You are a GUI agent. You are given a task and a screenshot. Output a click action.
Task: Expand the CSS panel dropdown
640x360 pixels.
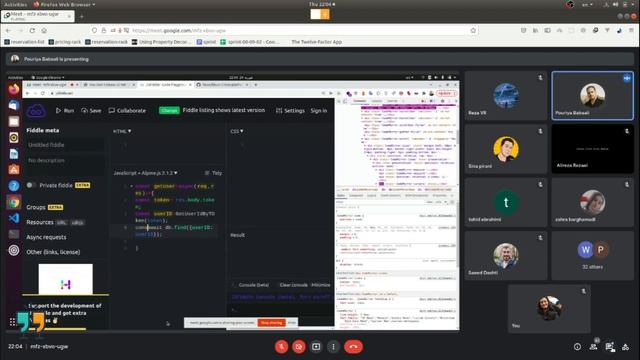click(237, 131)
